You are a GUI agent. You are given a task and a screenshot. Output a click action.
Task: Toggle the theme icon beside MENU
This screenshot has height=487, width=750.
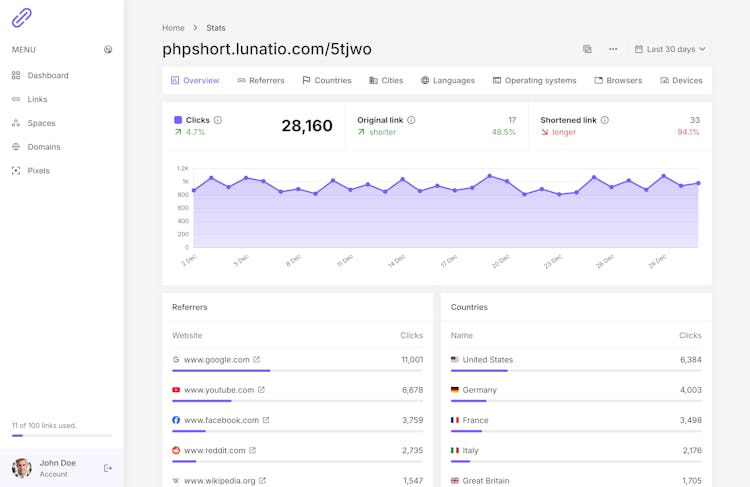(x=108, y=49)
